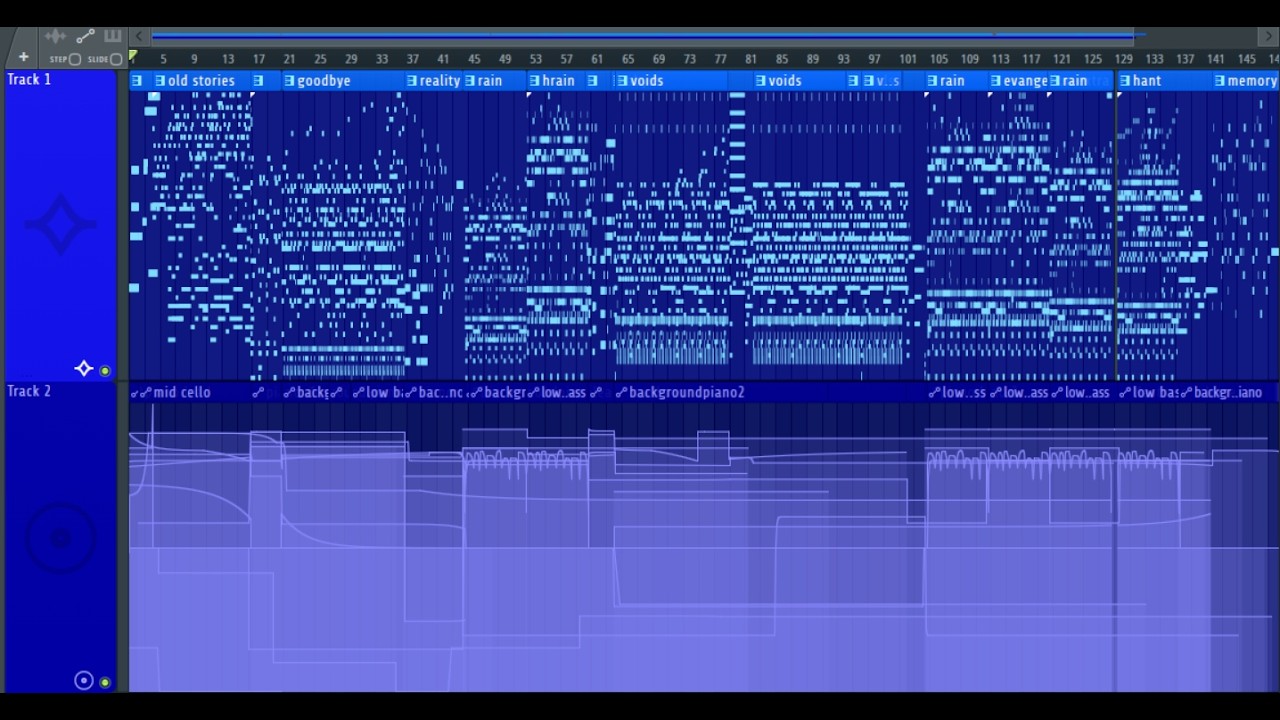
Task: Open the 'hant' clip menu icon
Action: click(x=1125, y=81)
